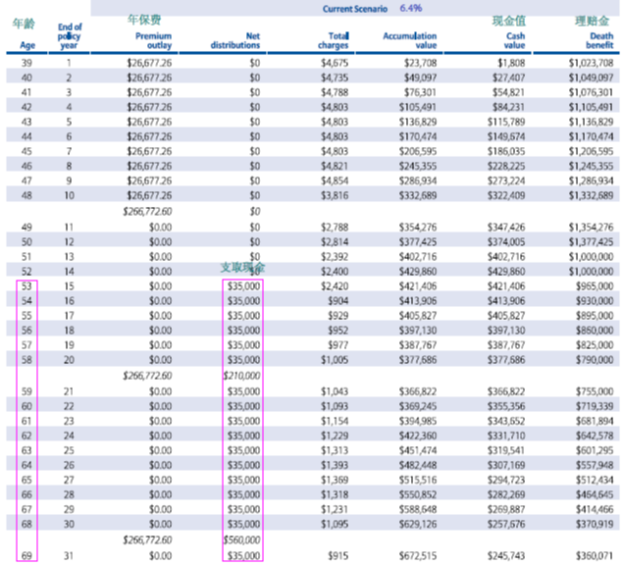Click total charges $2,392 at age 51

(x=335, y=257)
